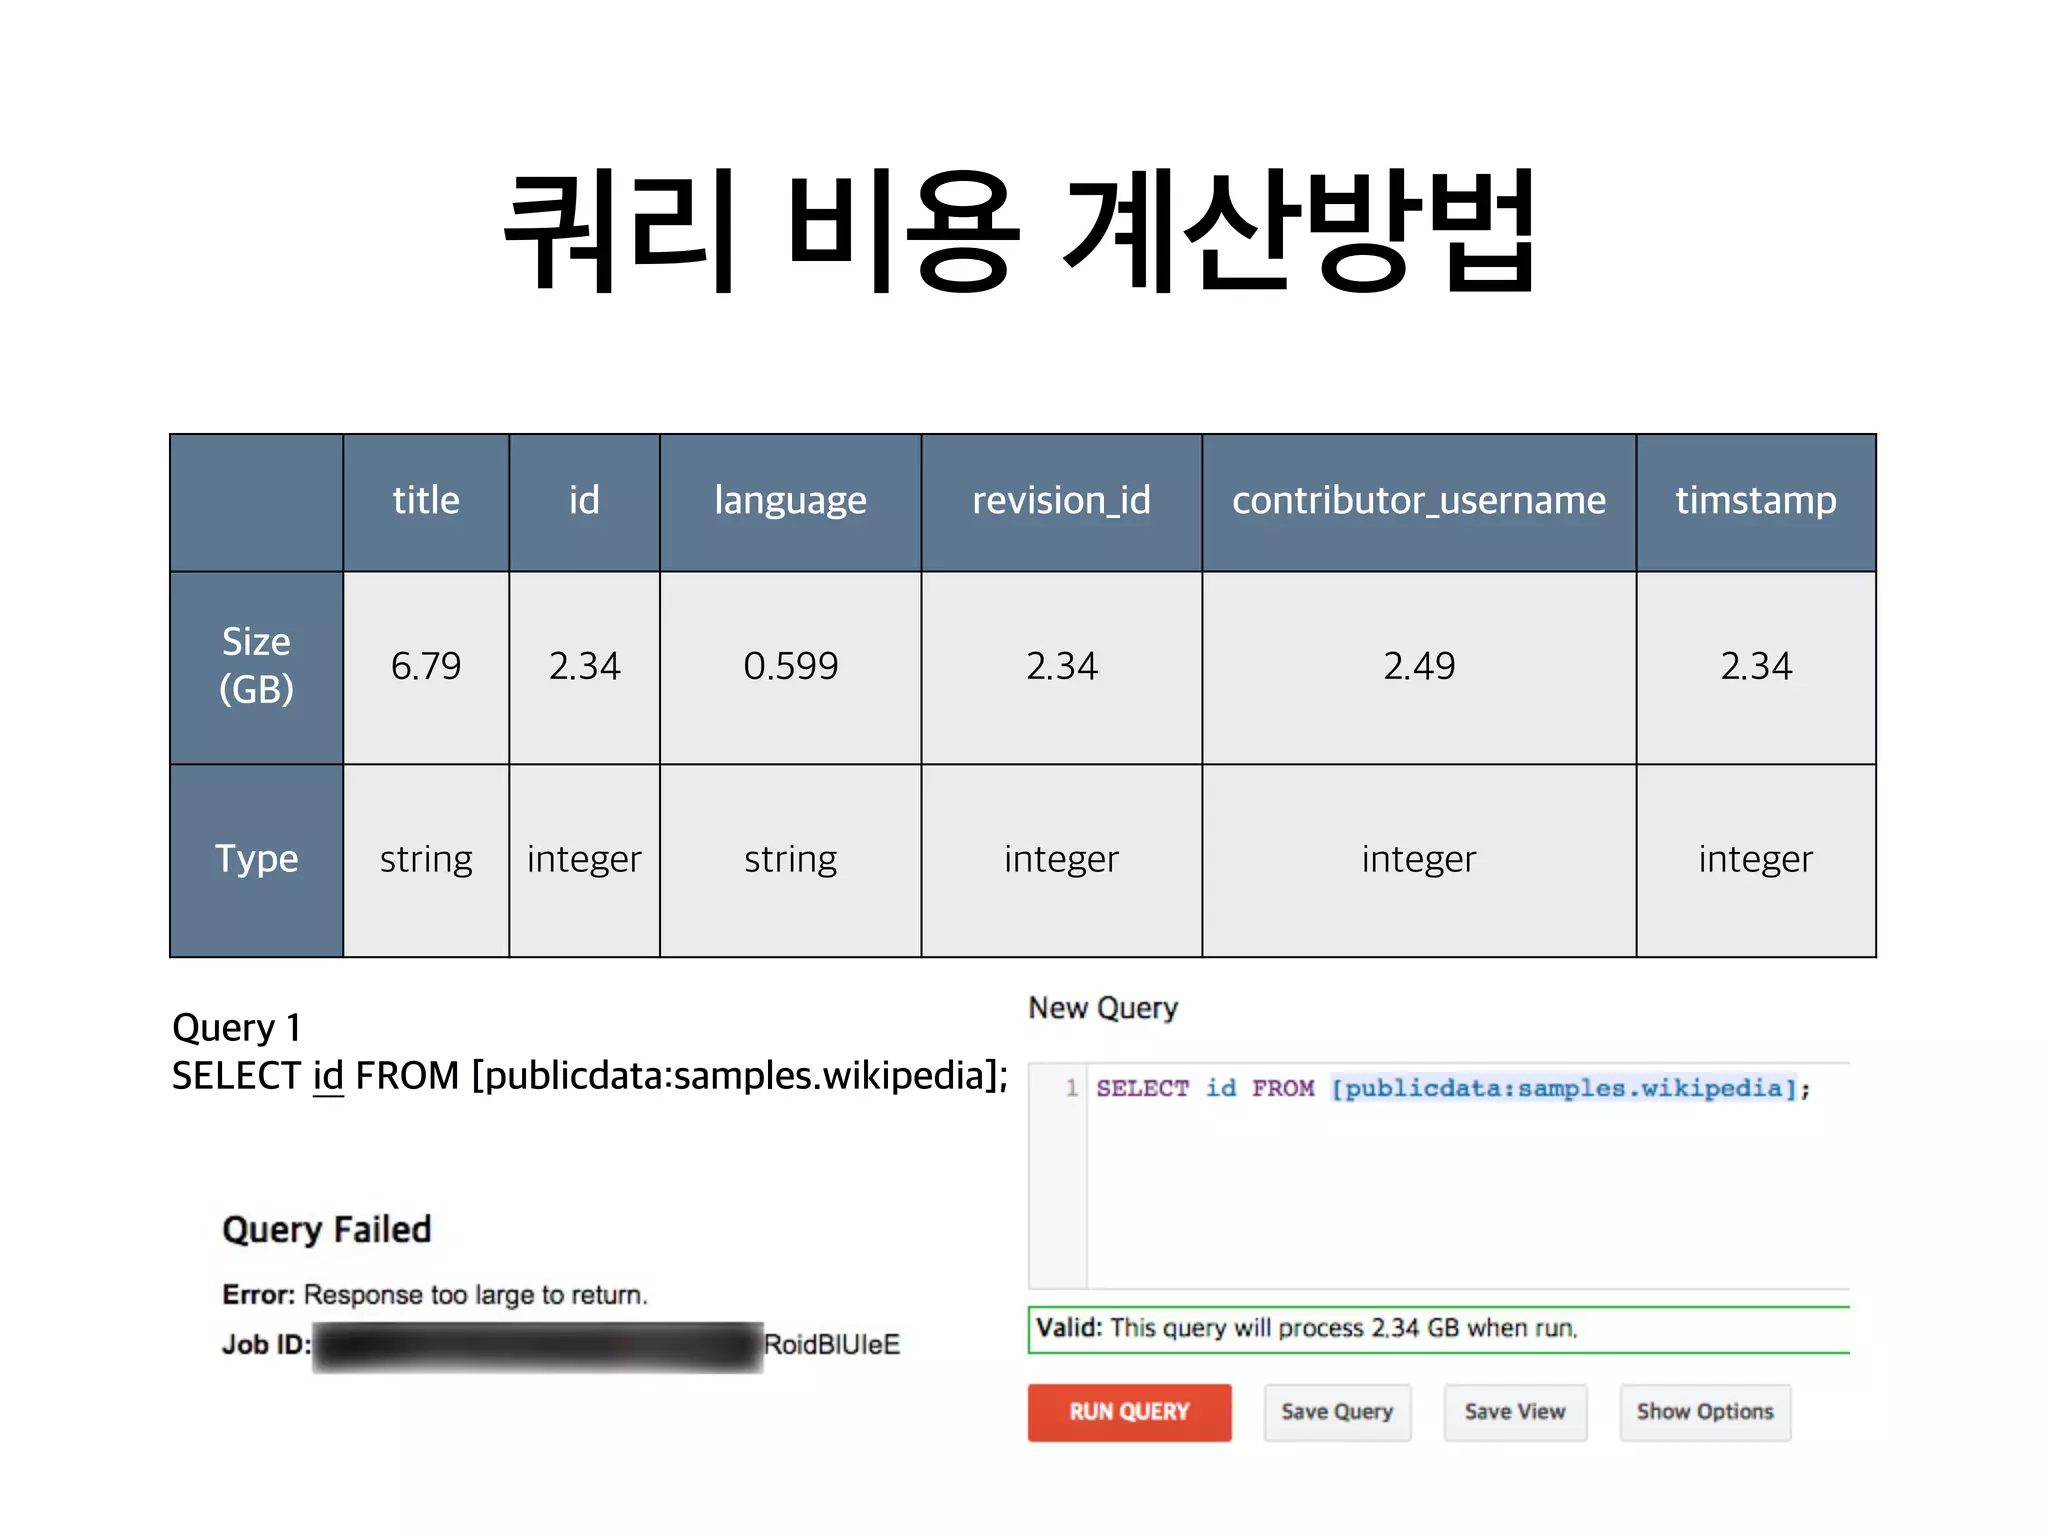Click the 'id' column header

584,501
